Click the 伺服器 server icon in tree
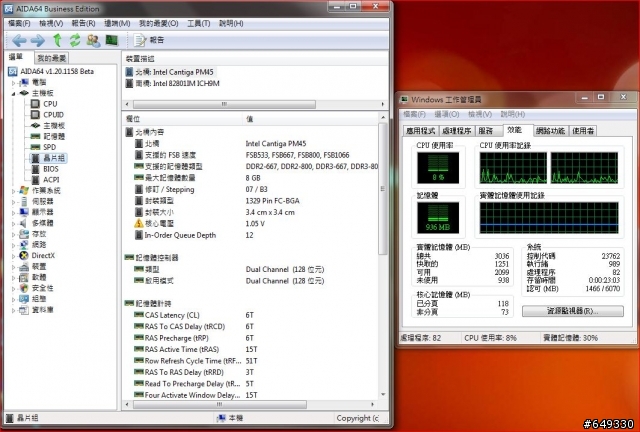This screenshot has width=640, height=432. (24, 201)
